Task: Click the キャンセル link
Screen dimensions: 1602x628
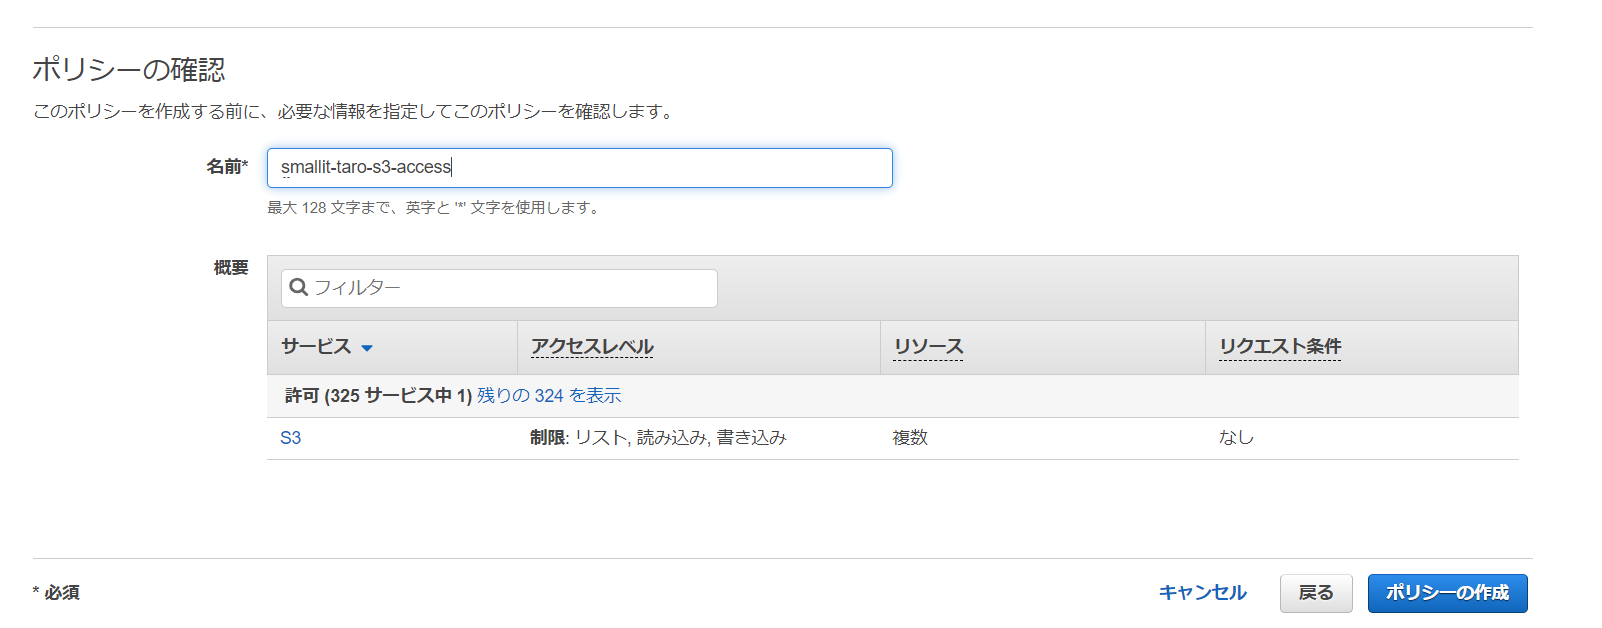Action: tap(1202, 593)
